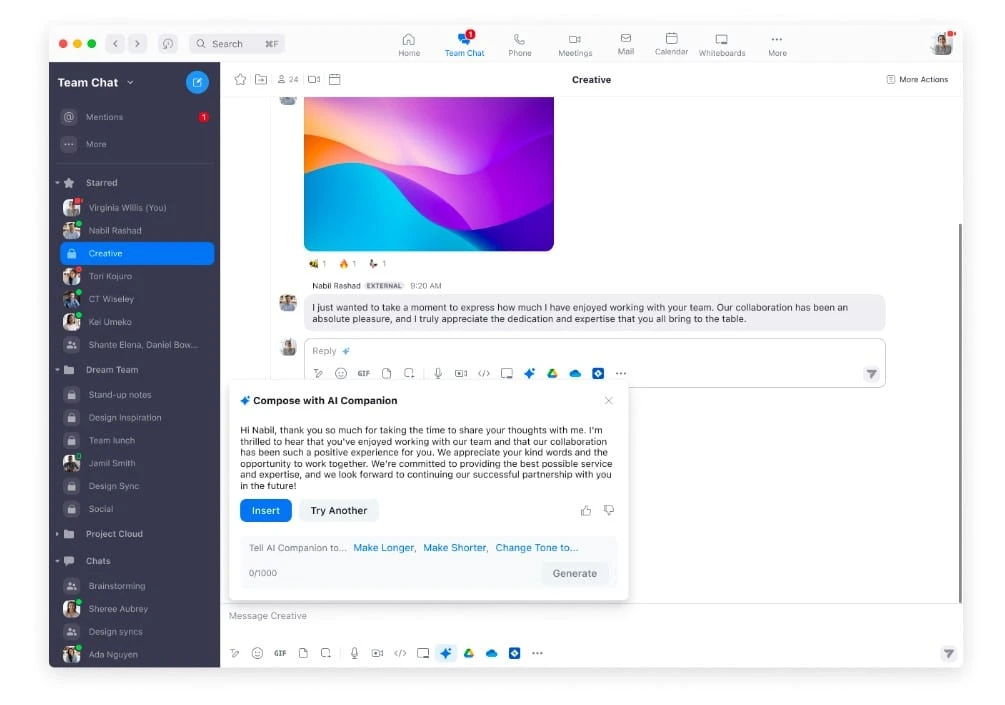Image resolution: width=1005 pixels, height=705 pixels.
Task: Open the history clock icon in title bar
Action: [167, 44]
